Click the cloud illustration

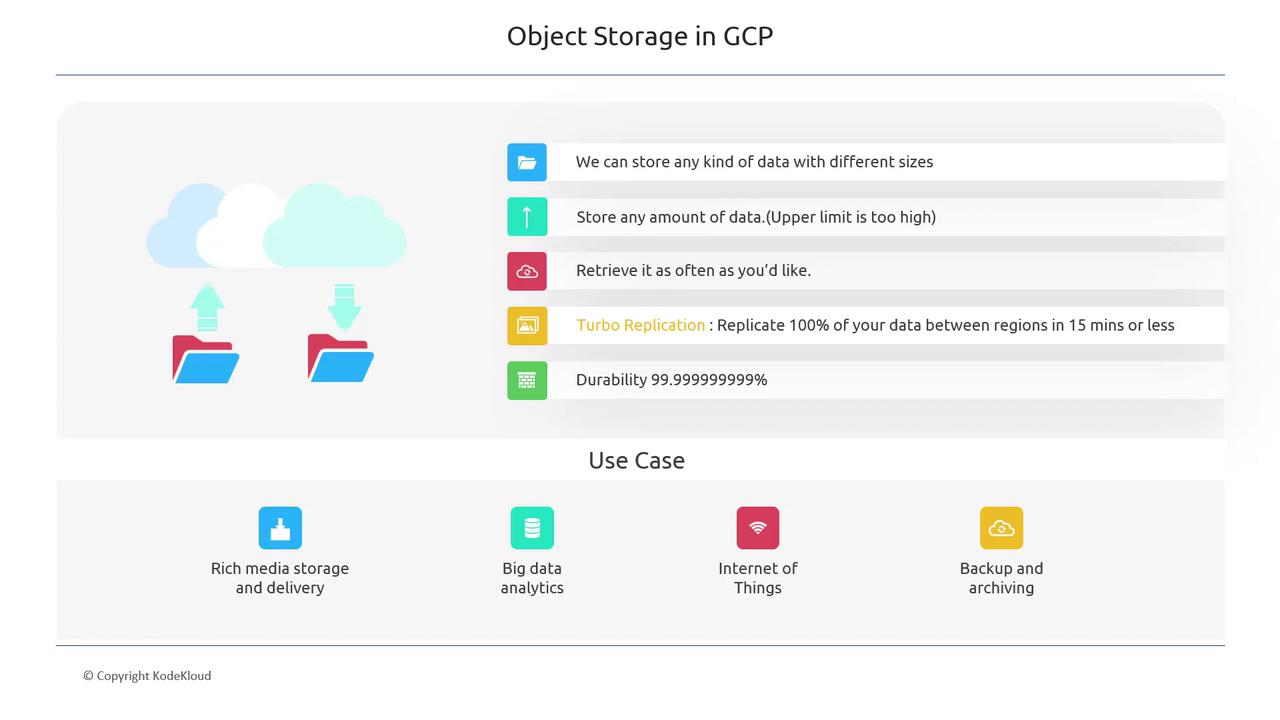coord(276,227)
